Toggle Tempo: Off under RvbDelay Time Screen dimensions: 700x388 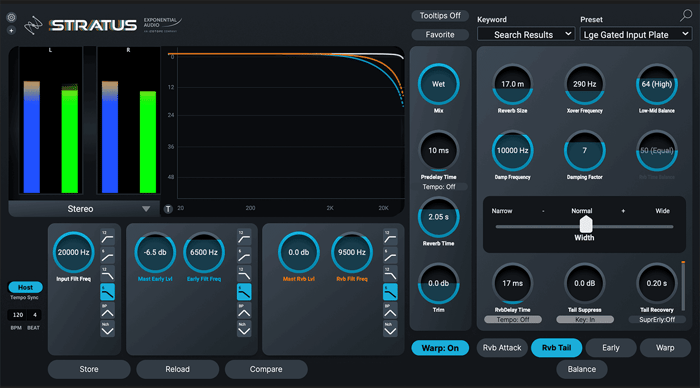click(513, 320)
